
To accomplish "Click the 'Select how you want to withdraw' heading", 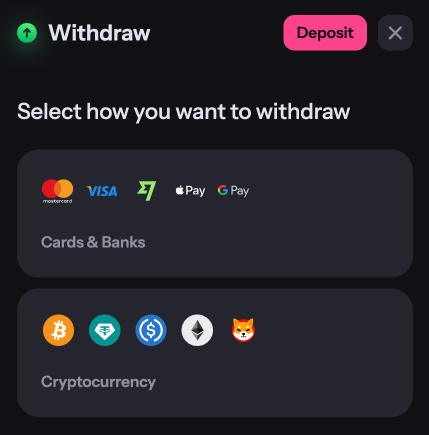I will point(184,111).
